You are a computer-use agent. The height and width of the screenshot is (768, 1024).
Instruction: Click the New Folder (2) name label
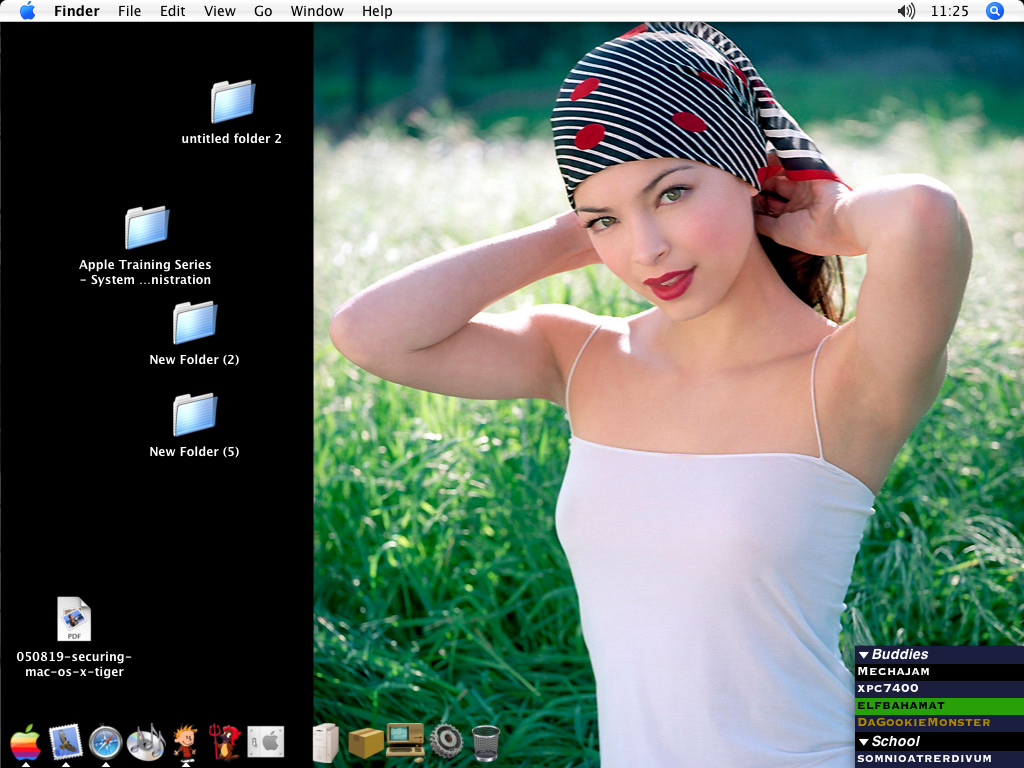(194, 359)
